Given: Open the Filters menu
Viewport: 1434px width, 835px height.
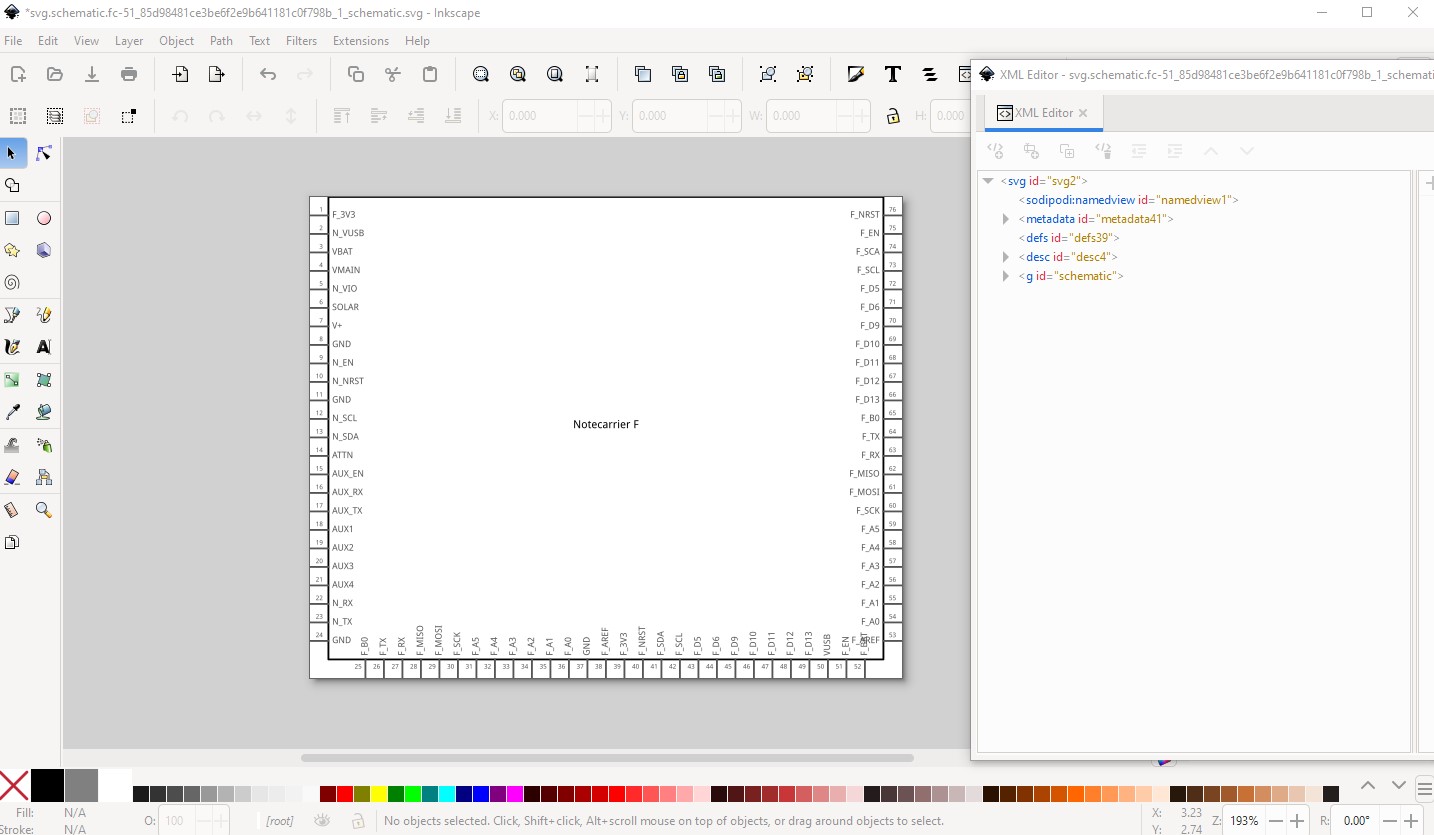Looking at the screenshot, I should [x=301, y=41].
